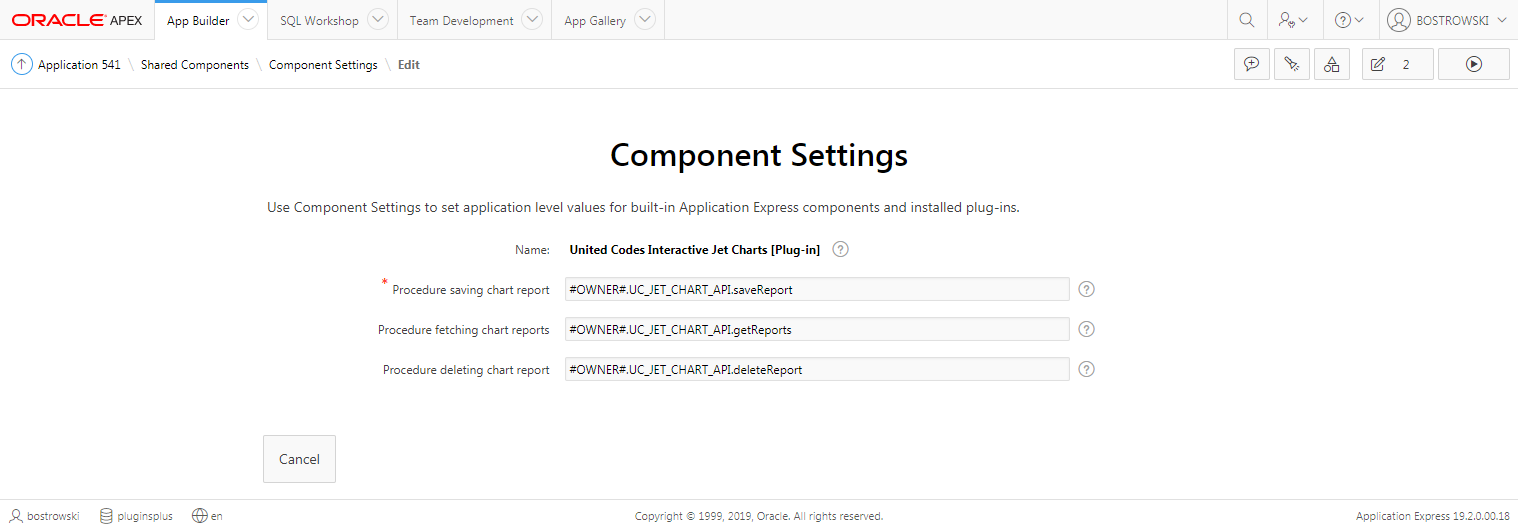Click the Run Application play button
Viewport: 1518px width, 532px height.
pyautogui.click(x=1473, y=64)
